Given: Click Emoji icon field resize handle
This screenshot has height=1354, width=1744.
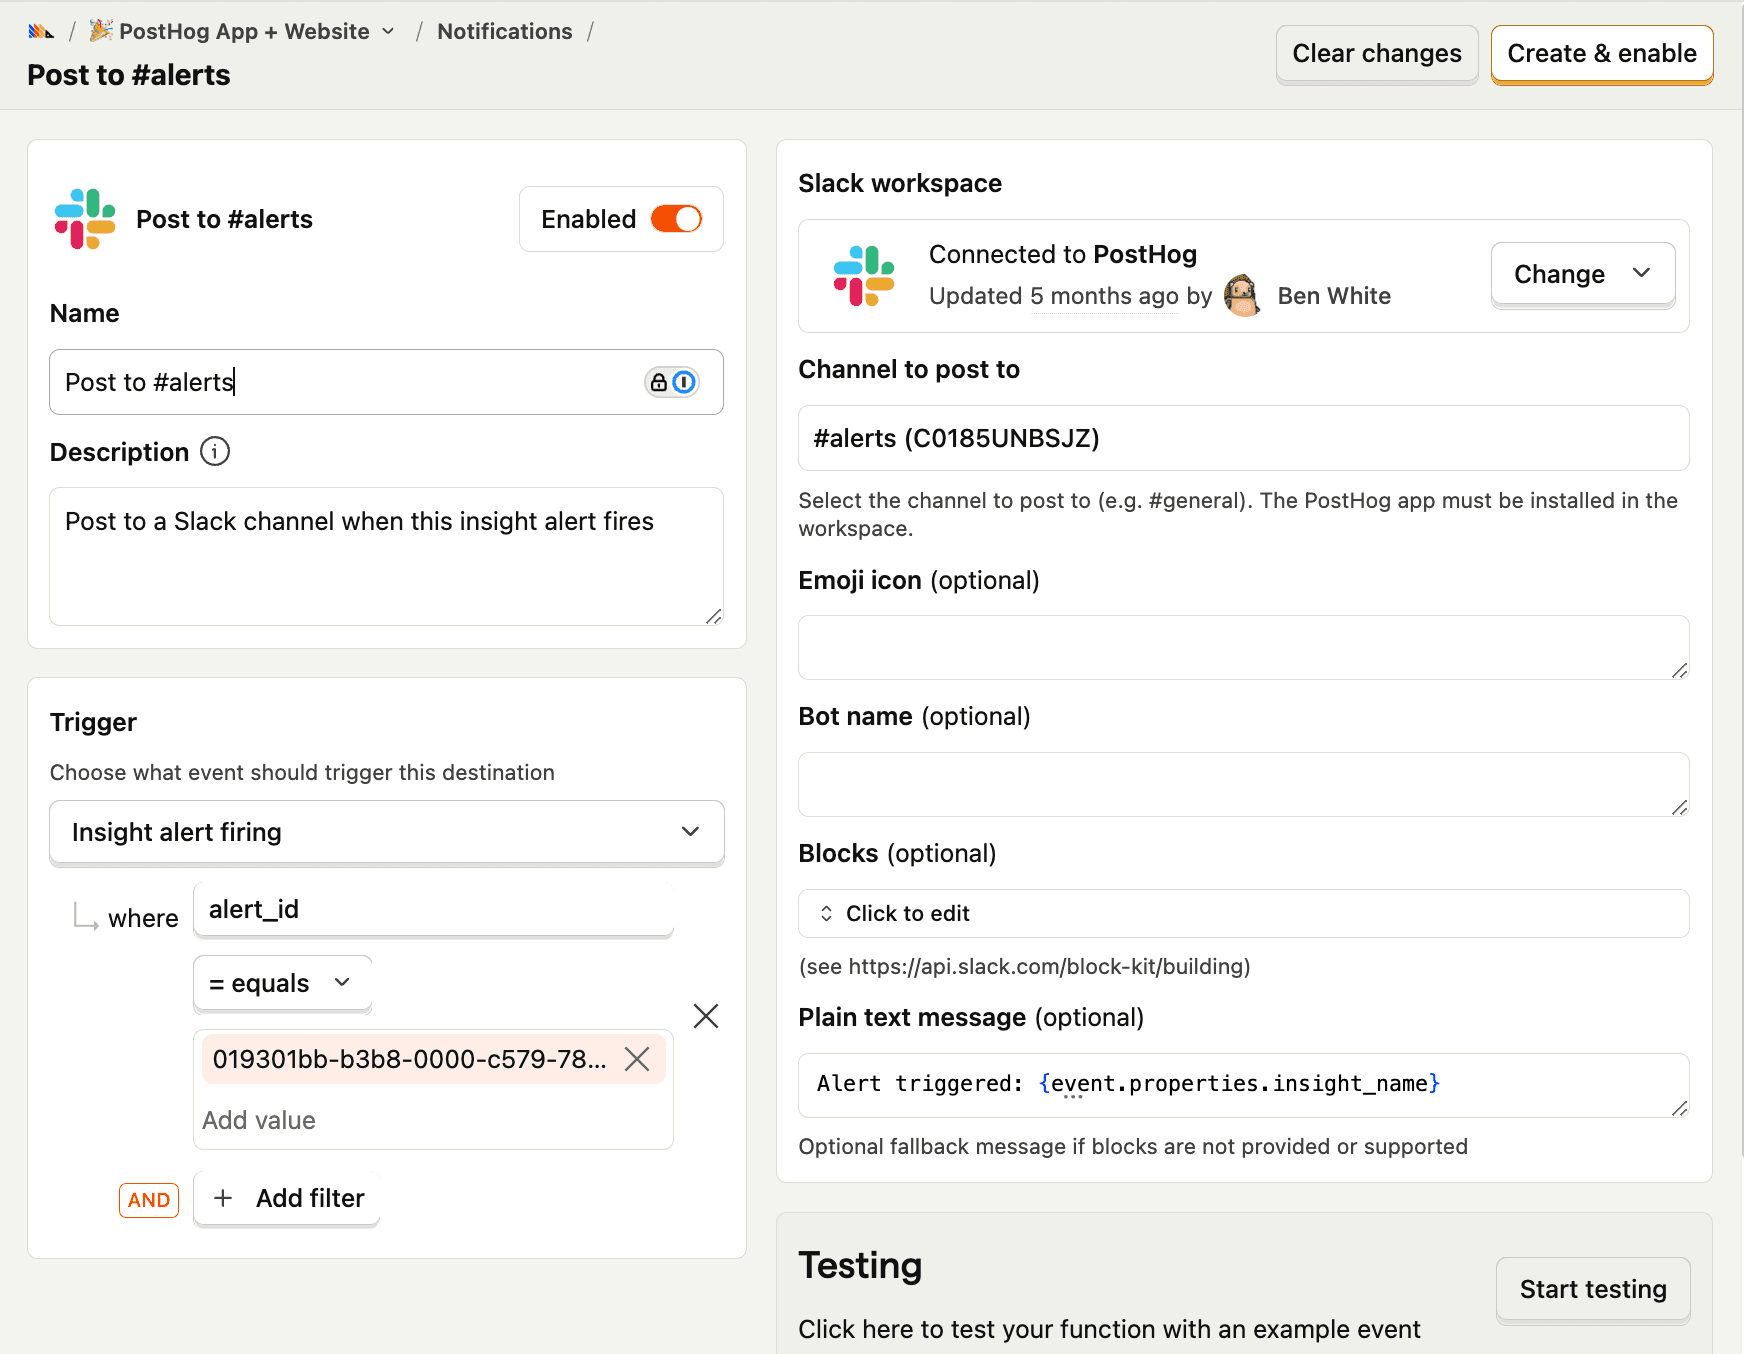Looking at the screenshot, I should click(1680, 670).
